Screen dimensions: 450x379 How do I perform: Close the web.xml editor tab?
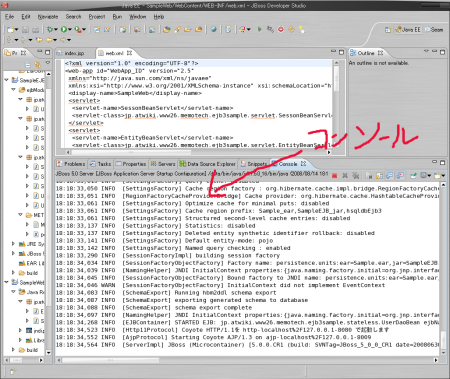(x=129, y=53)
